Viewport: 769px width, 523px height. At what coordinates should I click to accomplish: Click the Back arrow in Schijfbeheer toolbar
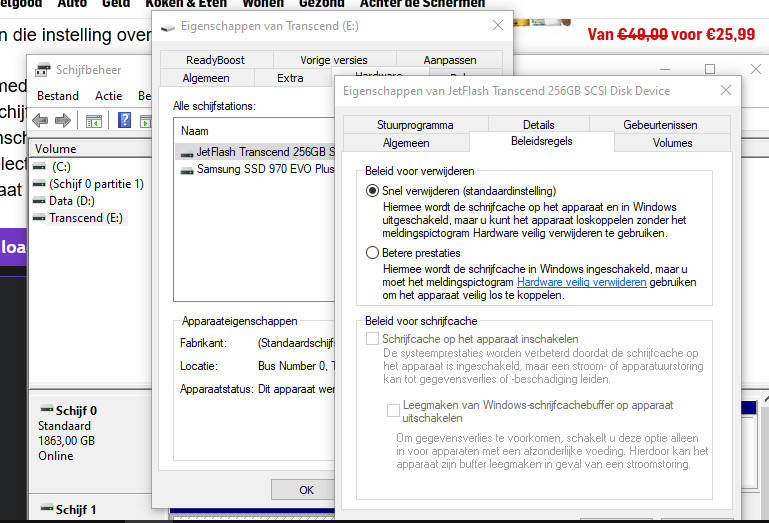click(40, 120)
